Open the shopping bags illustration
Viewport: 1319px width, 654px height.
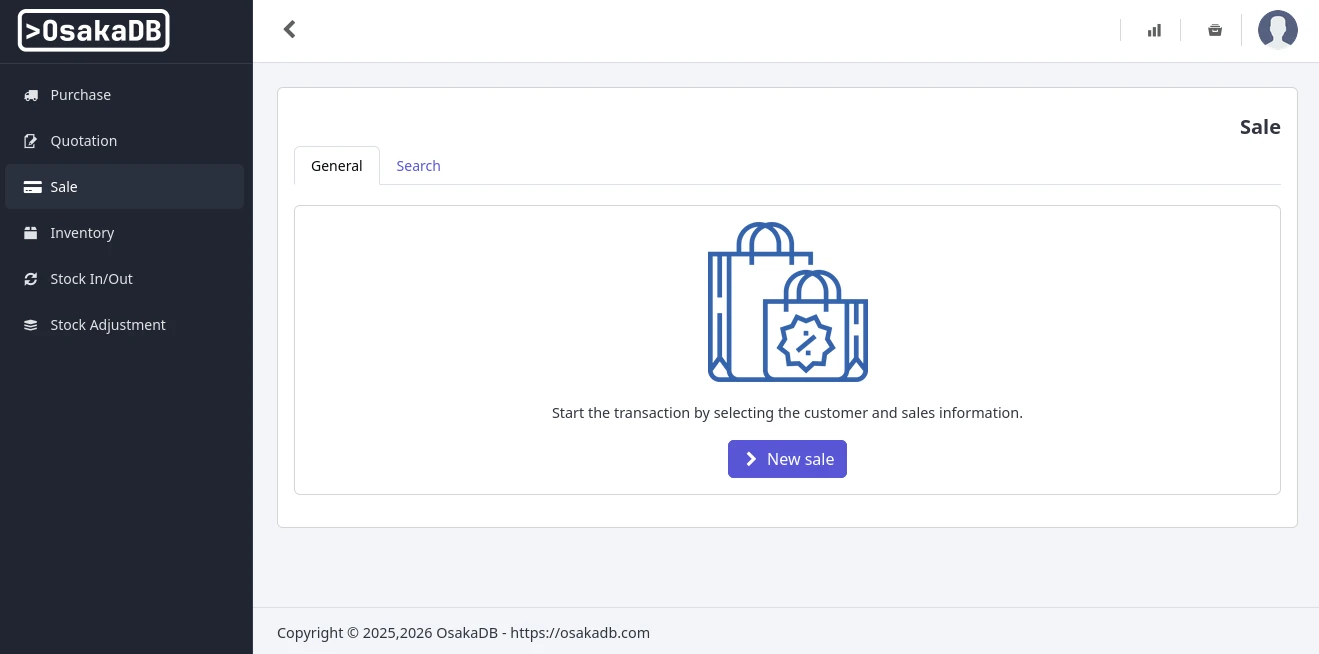[787, 301]
